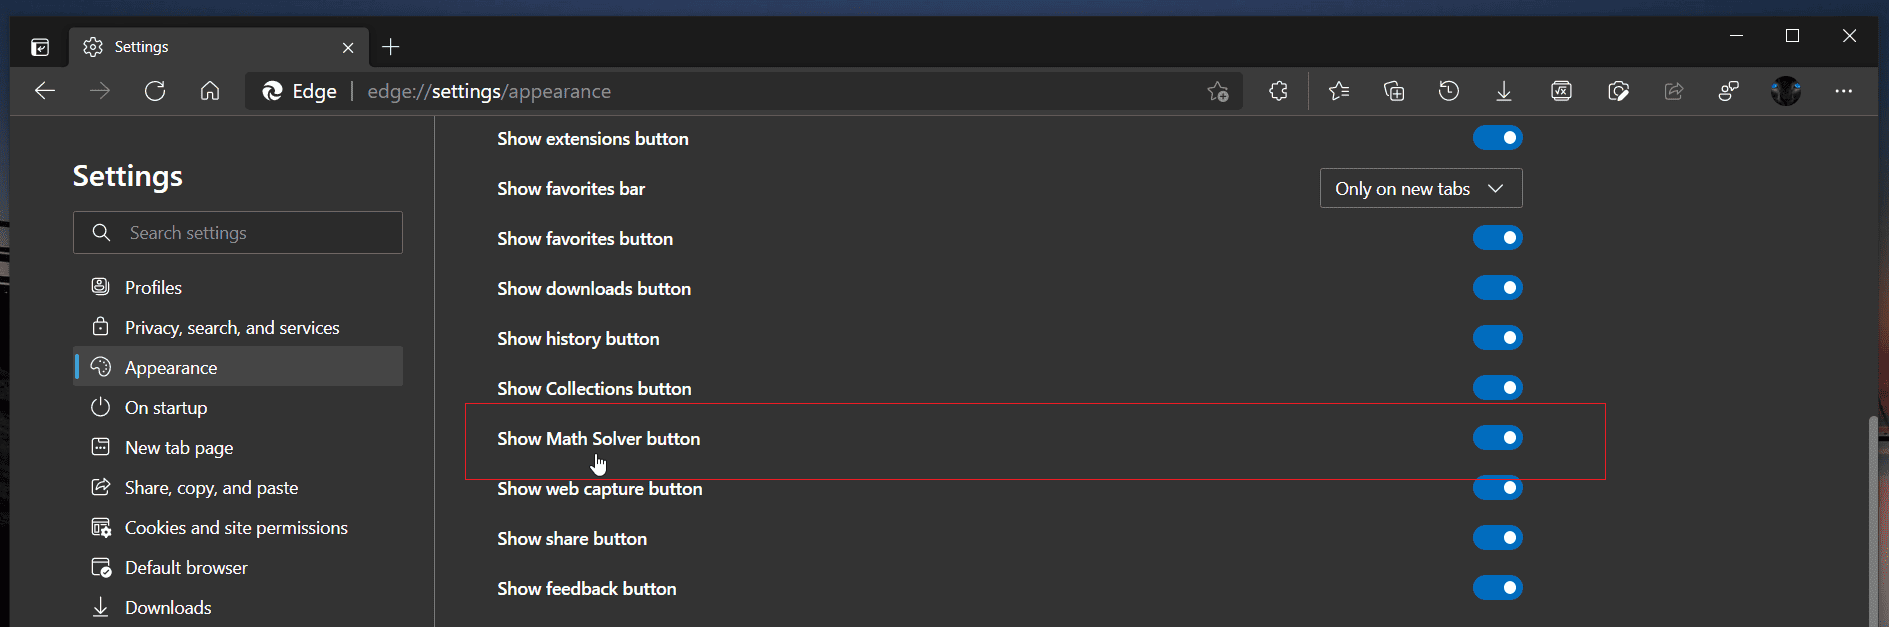Open Settings and more ellipsis menu
Viewport: 1889px width, 627px height.
coord(1844,91)
